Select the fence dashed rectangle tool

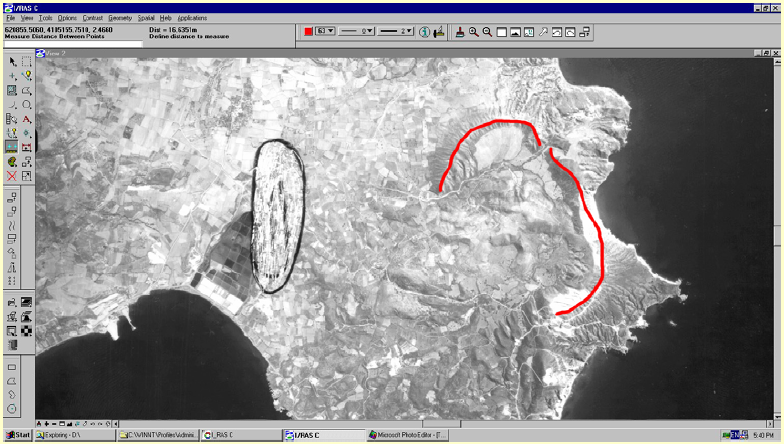click(x=27, y=61)
